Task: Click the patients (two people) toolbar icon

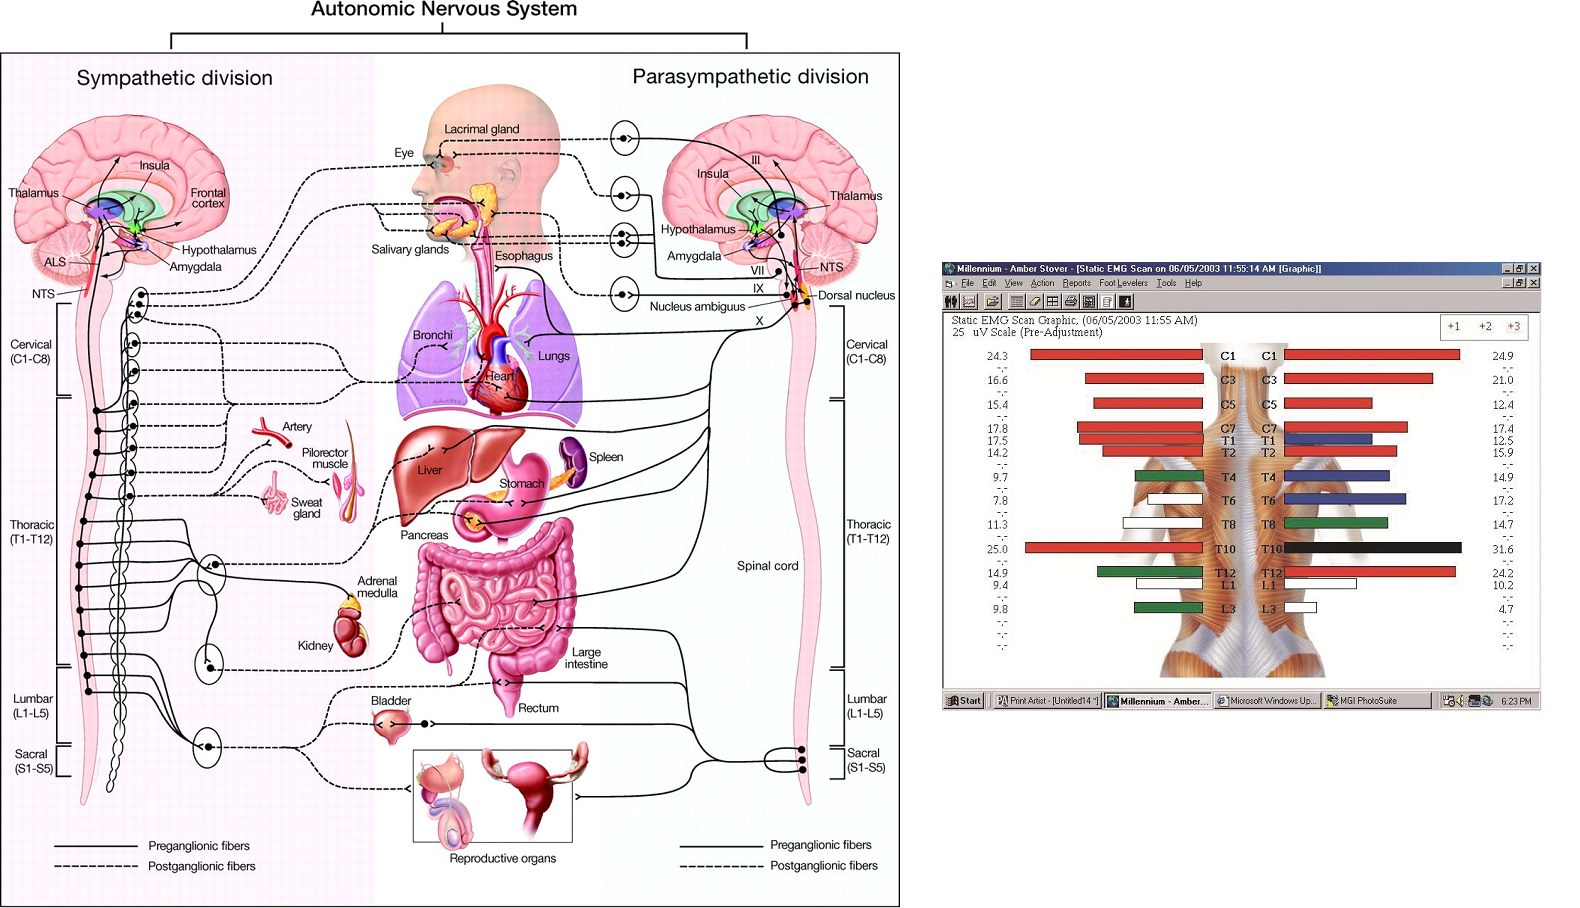Action: pos(951,301)
